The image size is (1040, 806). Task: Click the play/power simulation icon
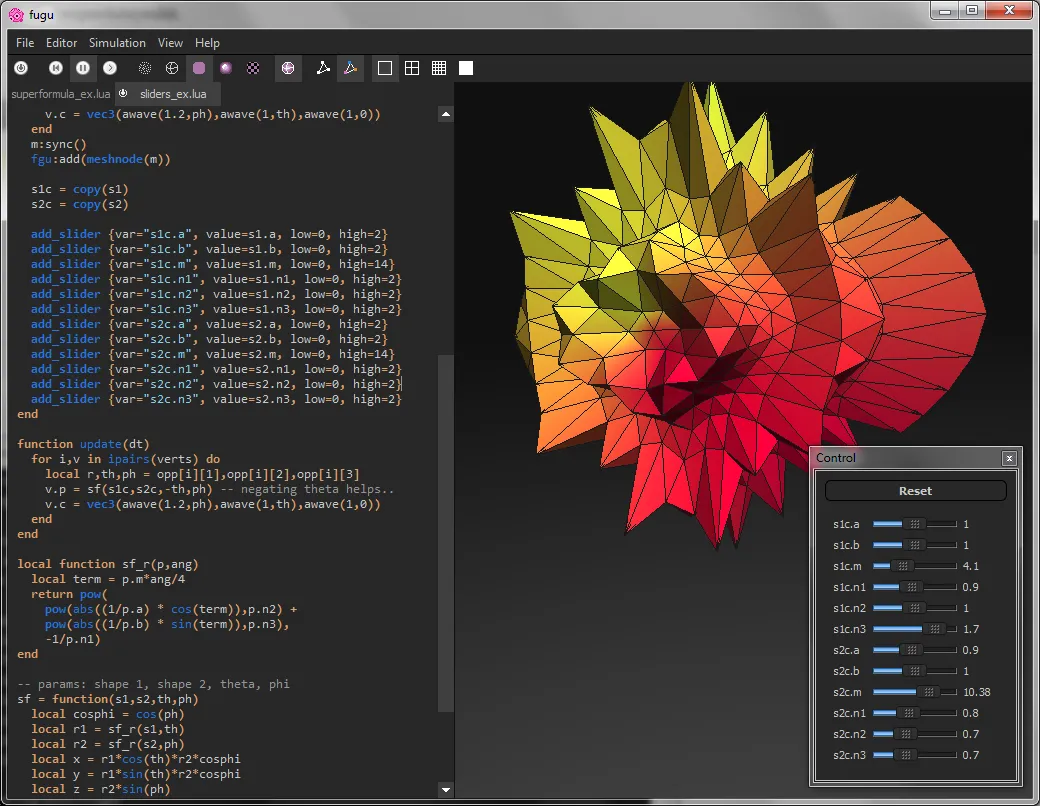tap(21, 67)
